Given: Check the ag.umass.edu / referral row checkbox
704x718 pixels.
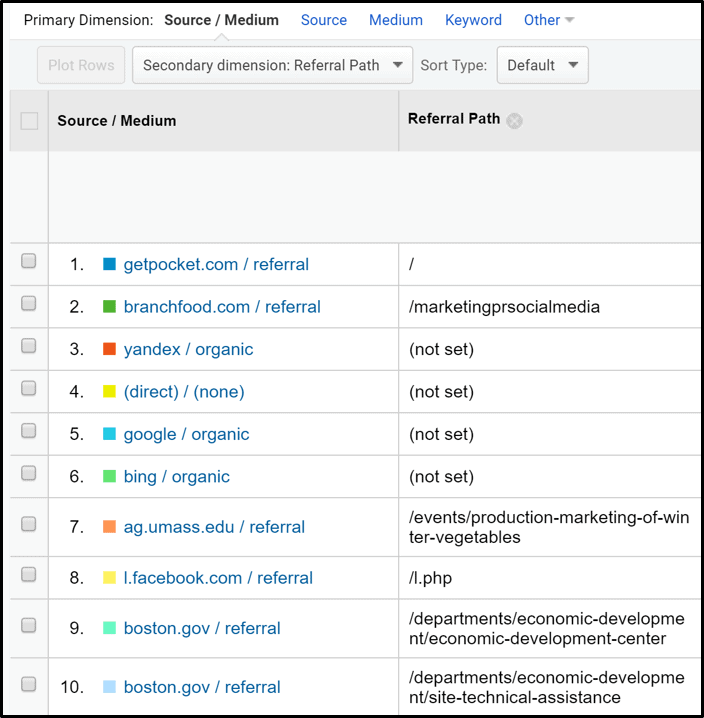Looking at the screenshot, I should (x=29, y=524).
